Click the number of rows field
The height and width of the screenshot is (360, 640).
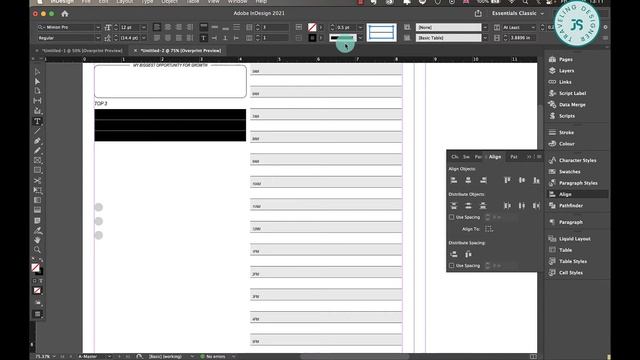point(274,27)
